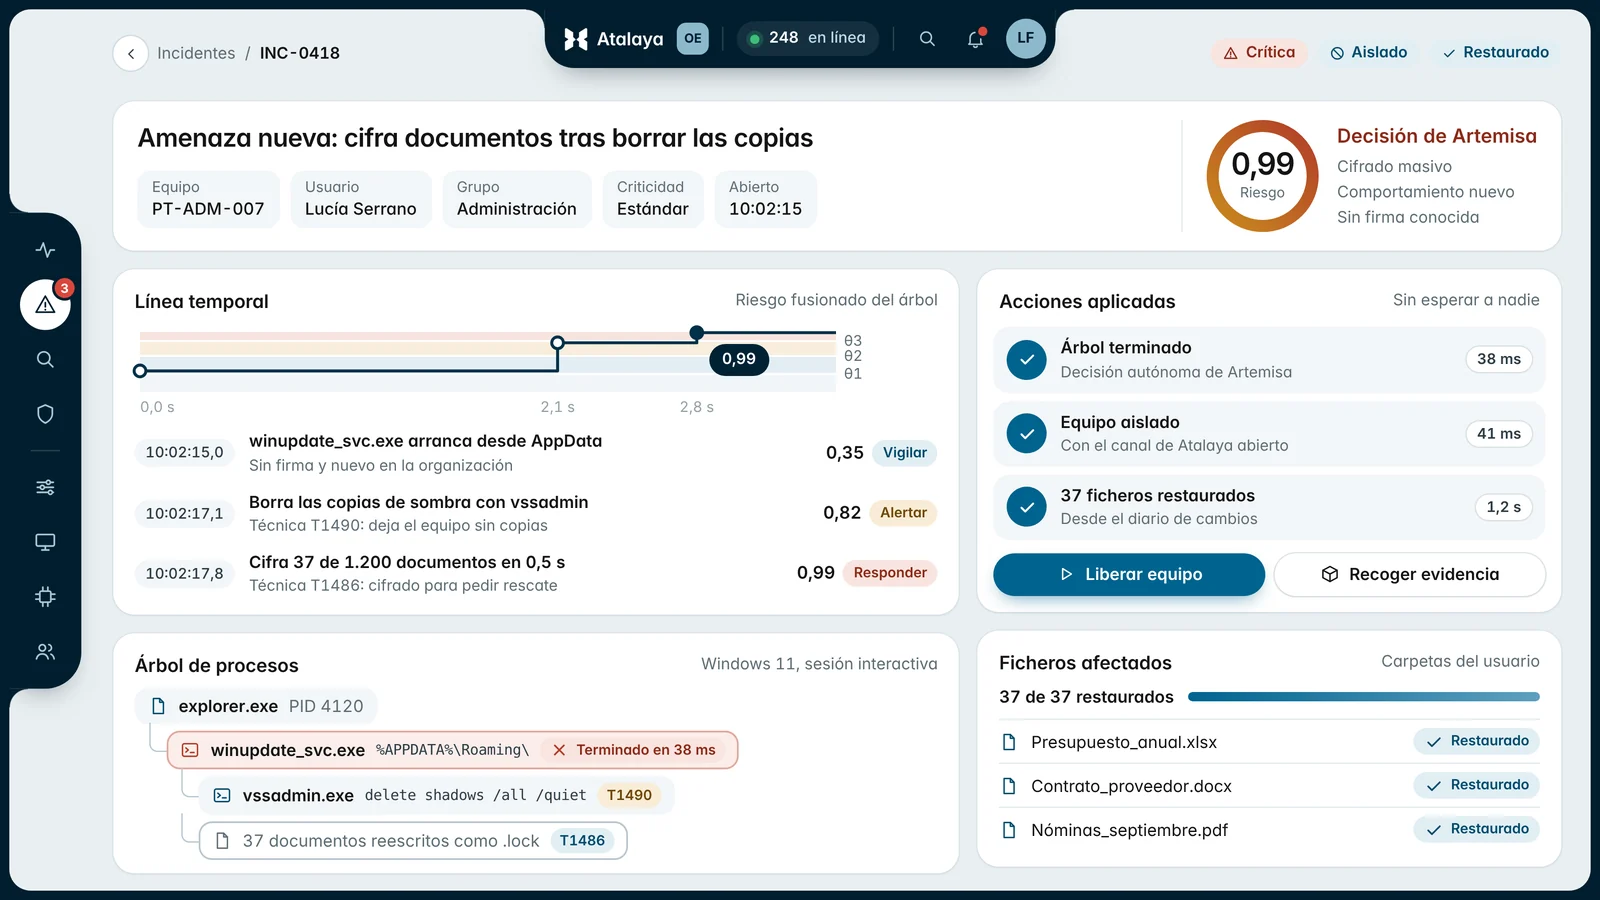Open notifications bell icon
Image resolution: width=1600 pixels, height=900 pixels.
(975, 39)
